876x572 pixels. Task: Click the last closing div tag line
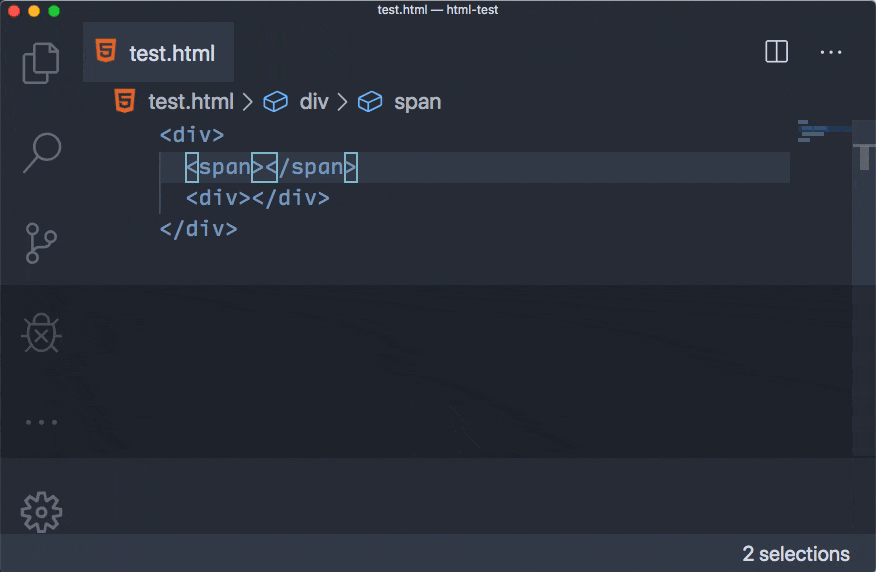pos(198,229)
